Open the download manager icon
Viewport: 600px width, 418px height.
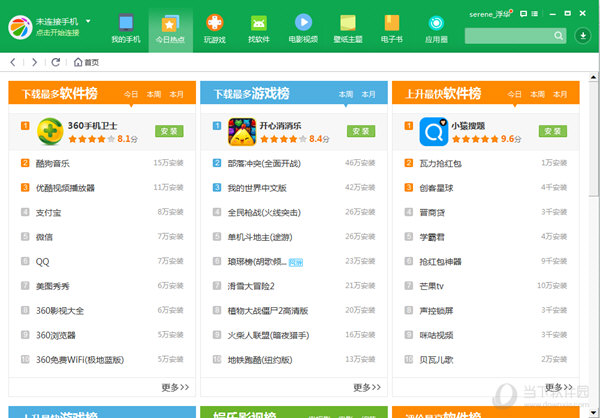coord(583,36)
